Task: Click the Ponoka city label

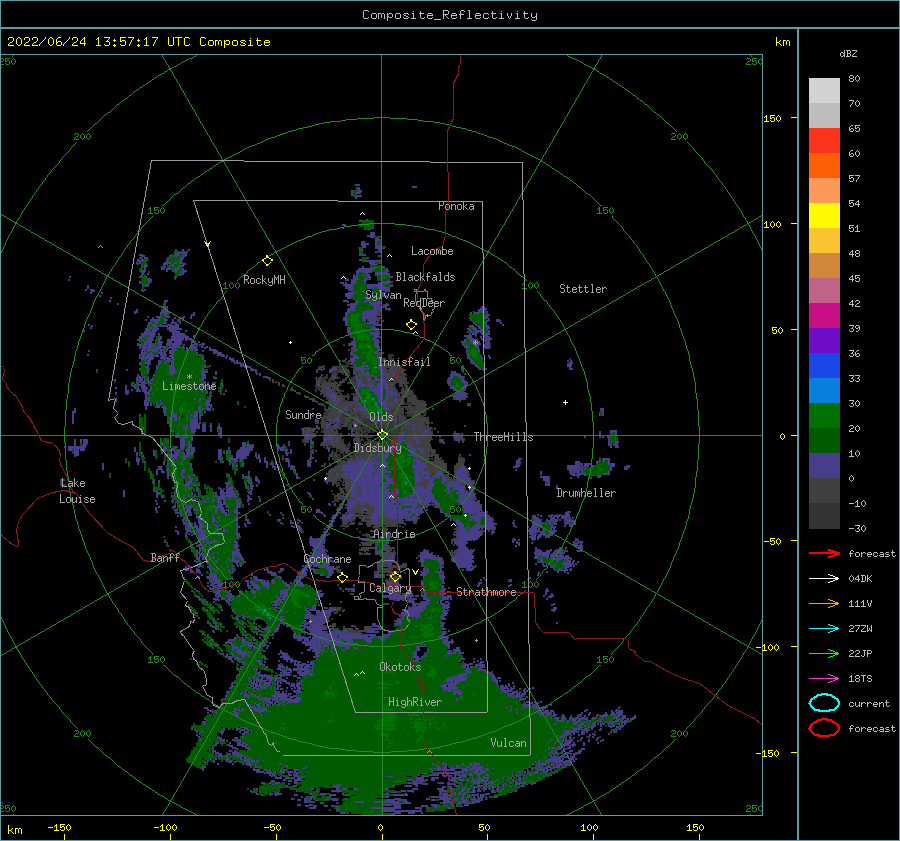Action: 456,206
